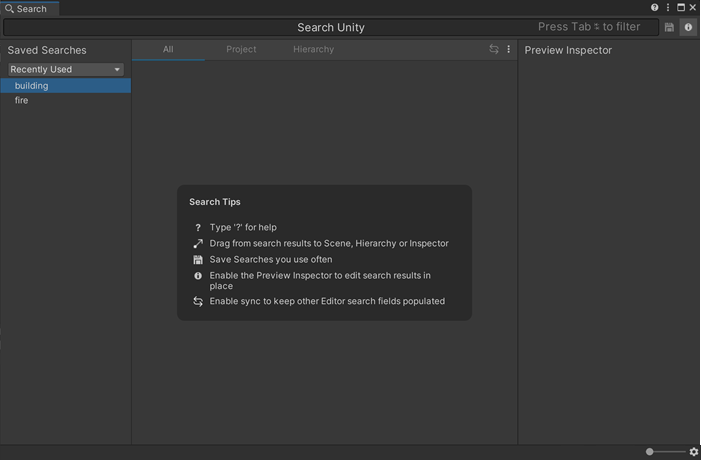This screenshot has width=701, height=460.
Task: Maximize the Search window
Action: tap(681, 8)
